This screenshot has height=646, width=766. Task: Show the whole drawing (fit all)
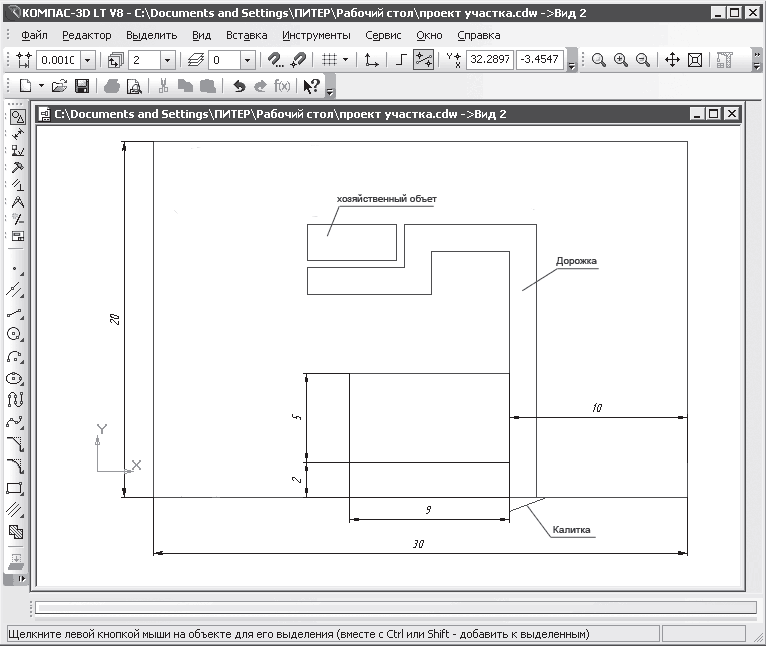(695, 60)
